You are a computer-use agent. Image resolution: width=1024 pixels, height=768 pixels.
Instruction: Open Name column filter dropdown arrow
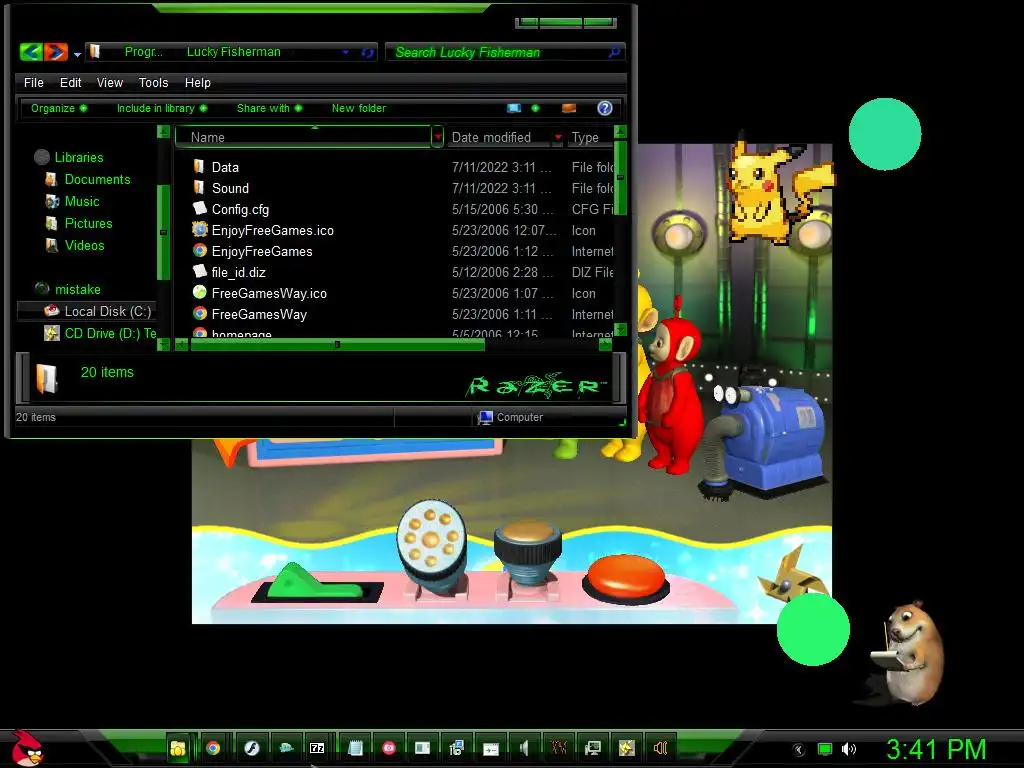[x=438, y=137]
